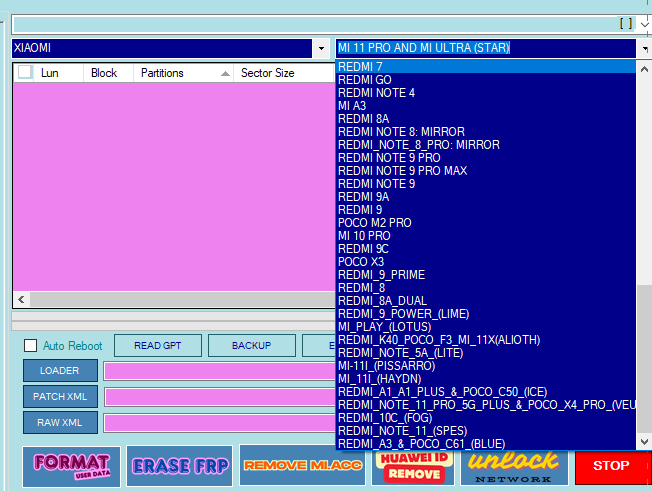Viewport: 652px width, 491px height.
Task: Select REDMI_NOTE_8_PRO: MIRROR entry
Action: point(486,145)
